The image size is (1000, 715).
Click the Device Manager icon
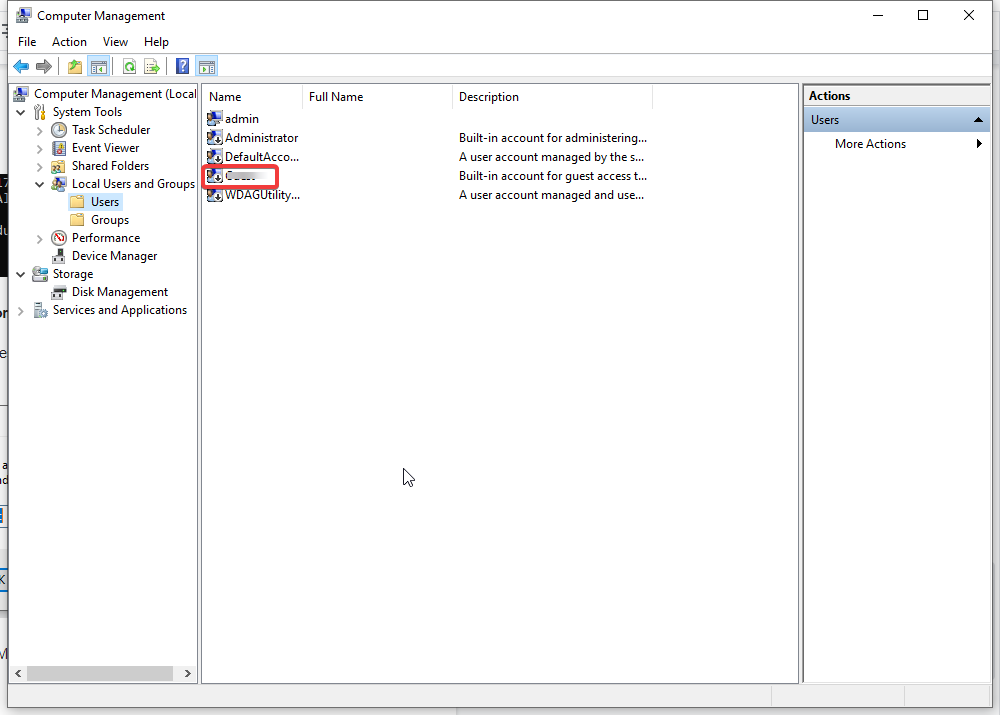tap(59, 256)
